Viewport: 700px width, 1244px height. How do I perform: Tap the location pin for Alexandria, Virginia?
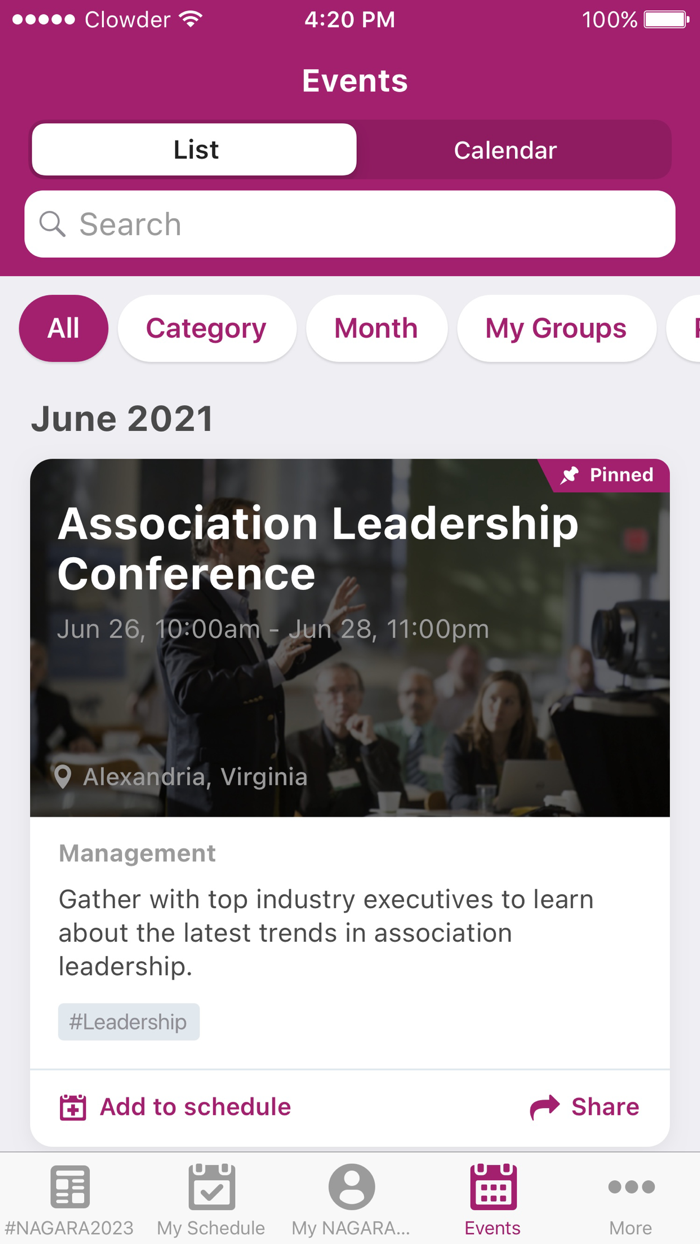pyautogui.click(x=64, y=777)
